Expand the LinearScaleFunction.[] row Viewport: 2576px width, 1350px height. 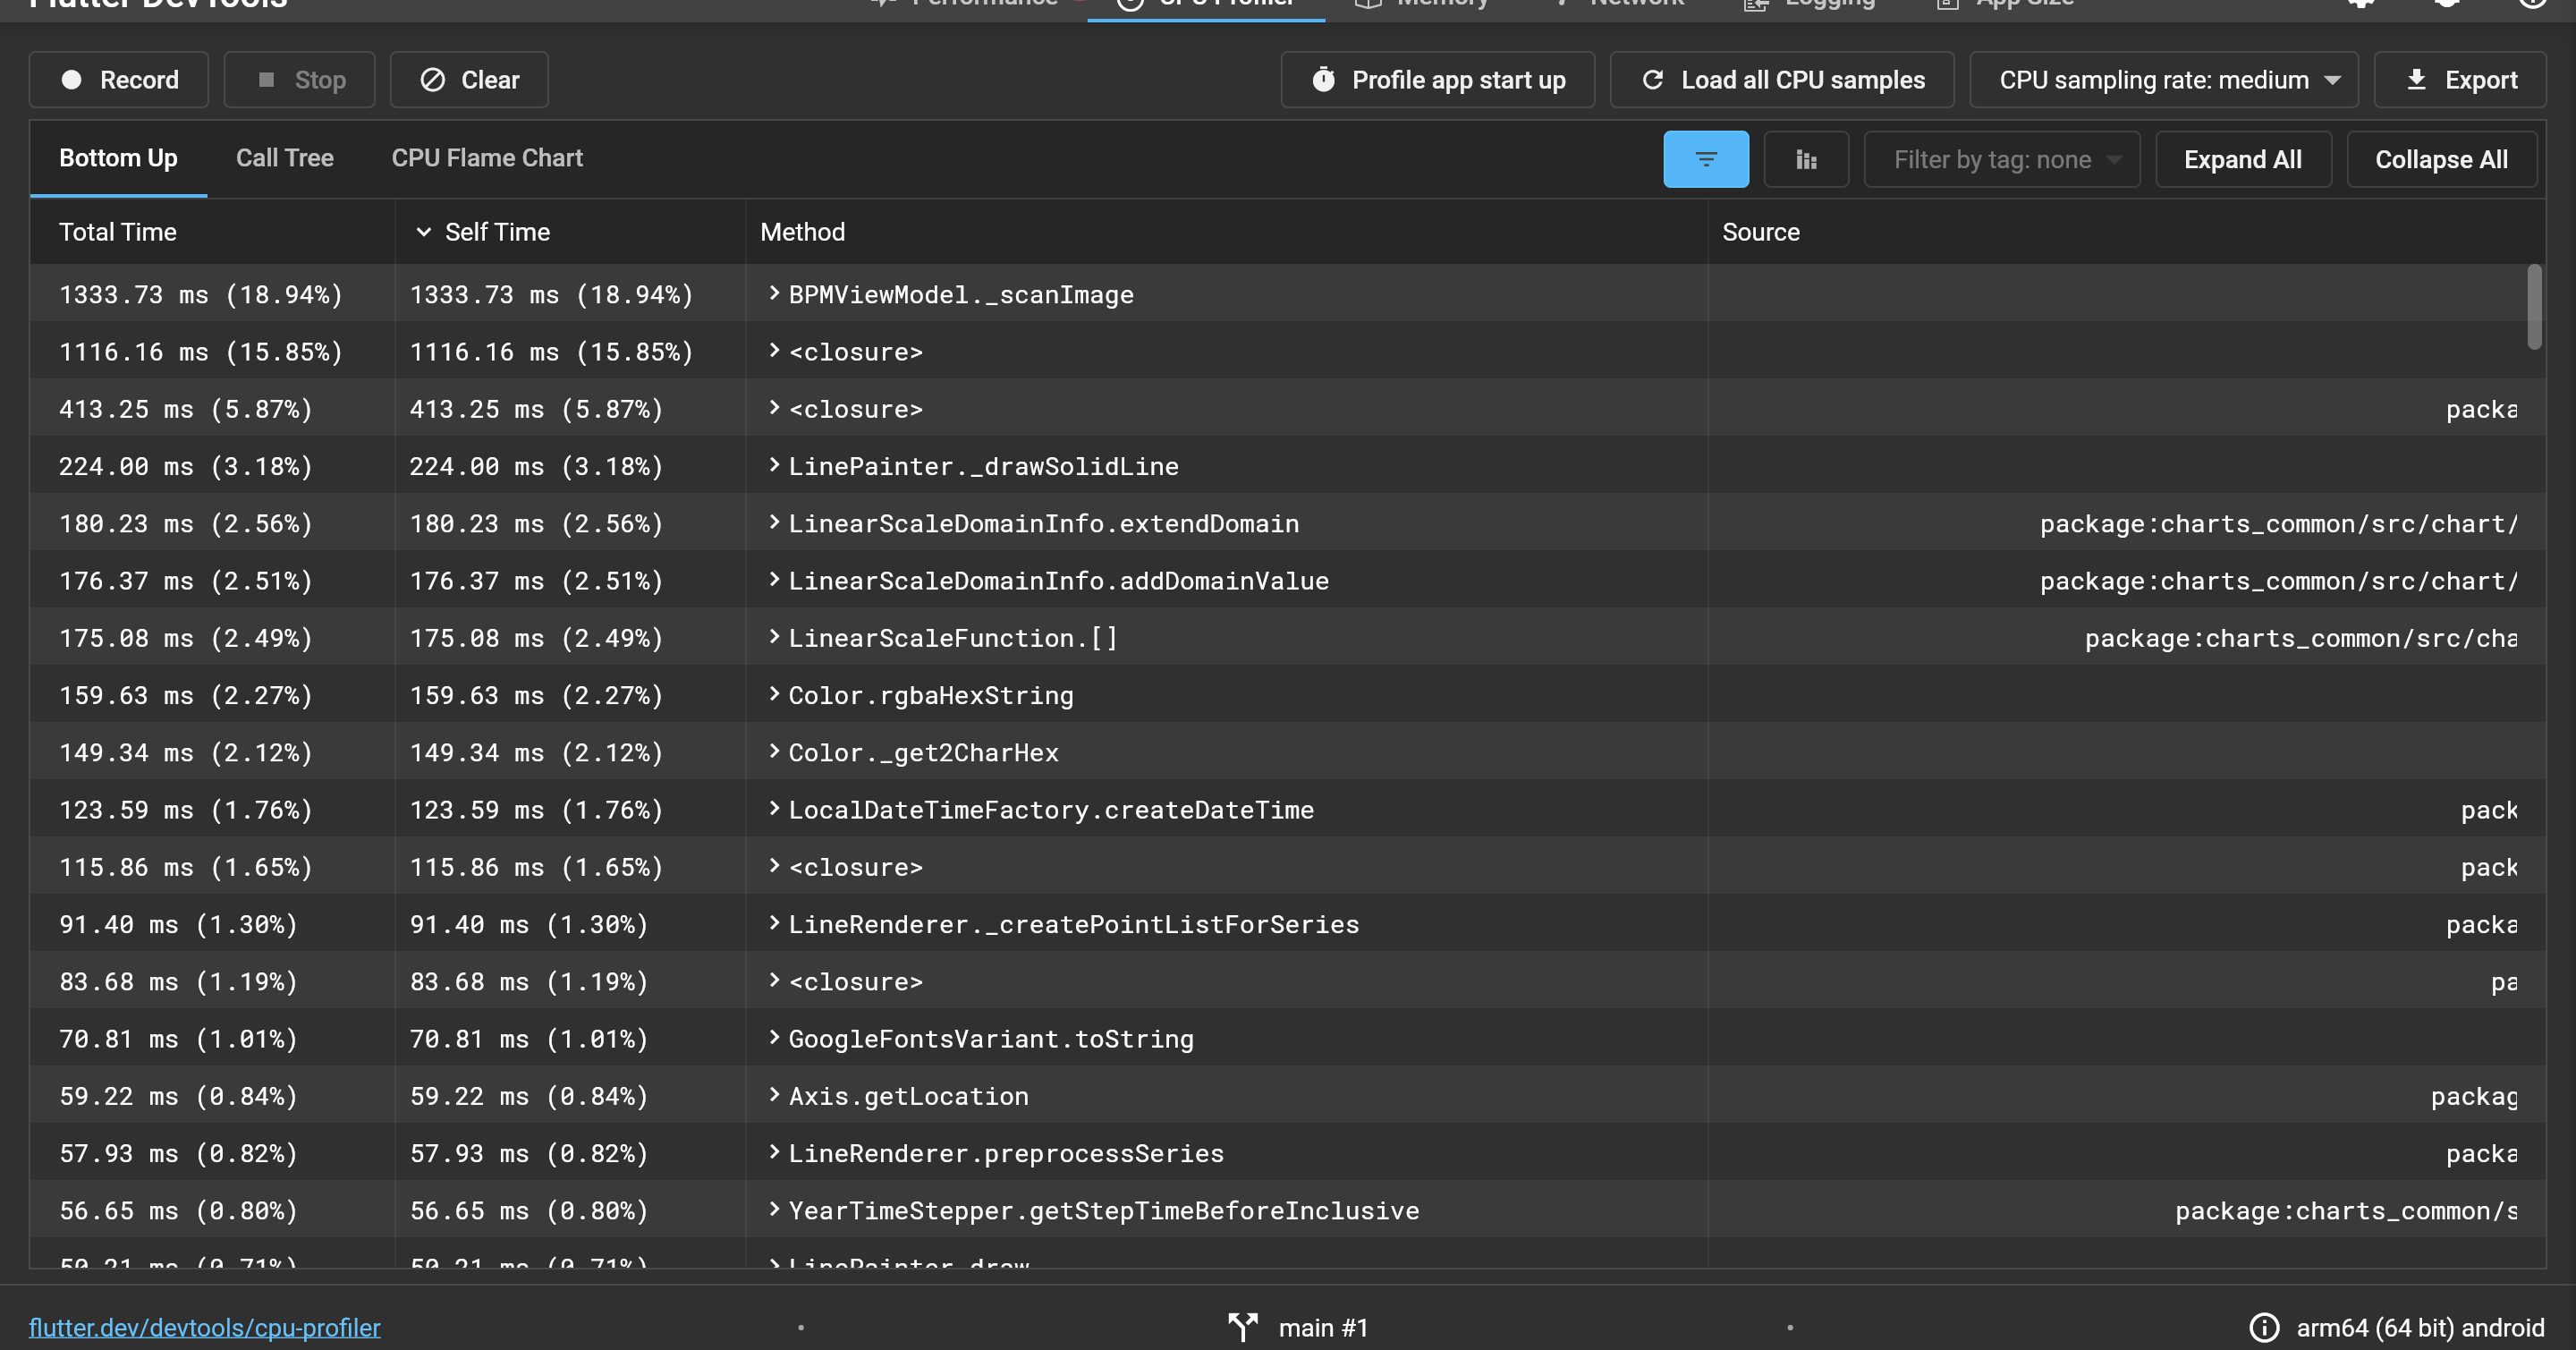pos(773,636)
